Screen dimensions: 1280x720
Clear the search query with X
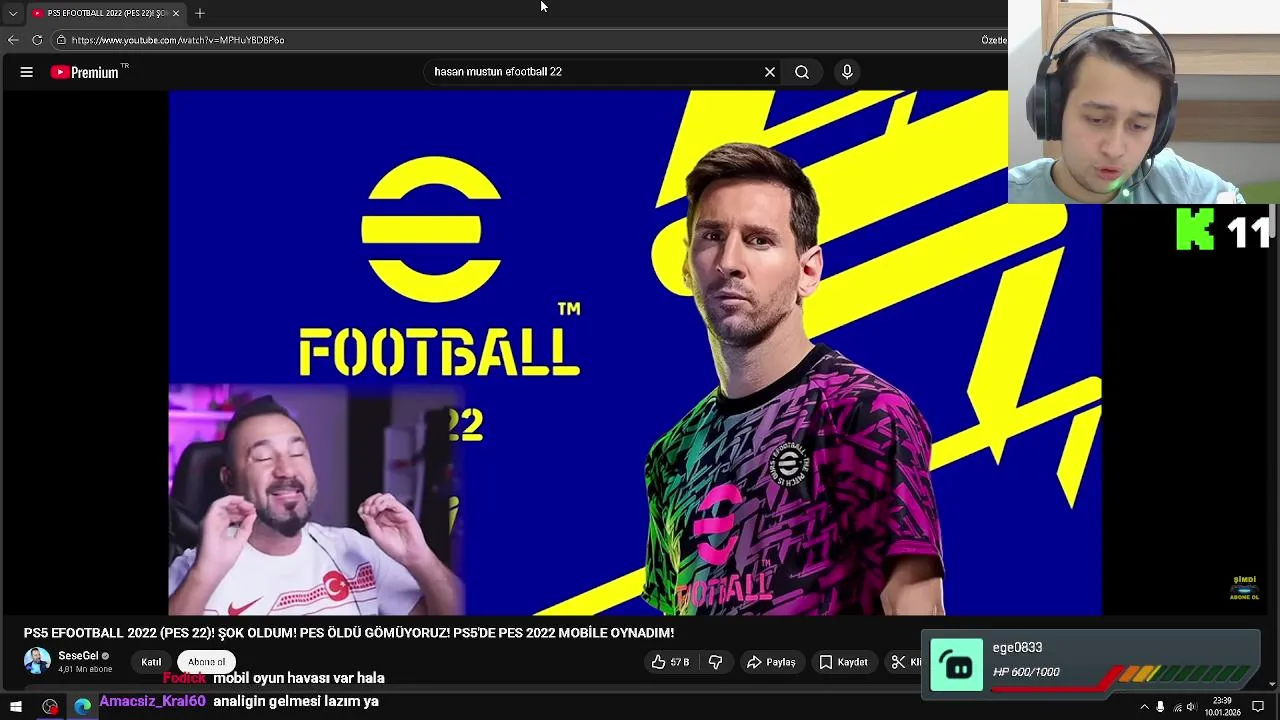770,72
